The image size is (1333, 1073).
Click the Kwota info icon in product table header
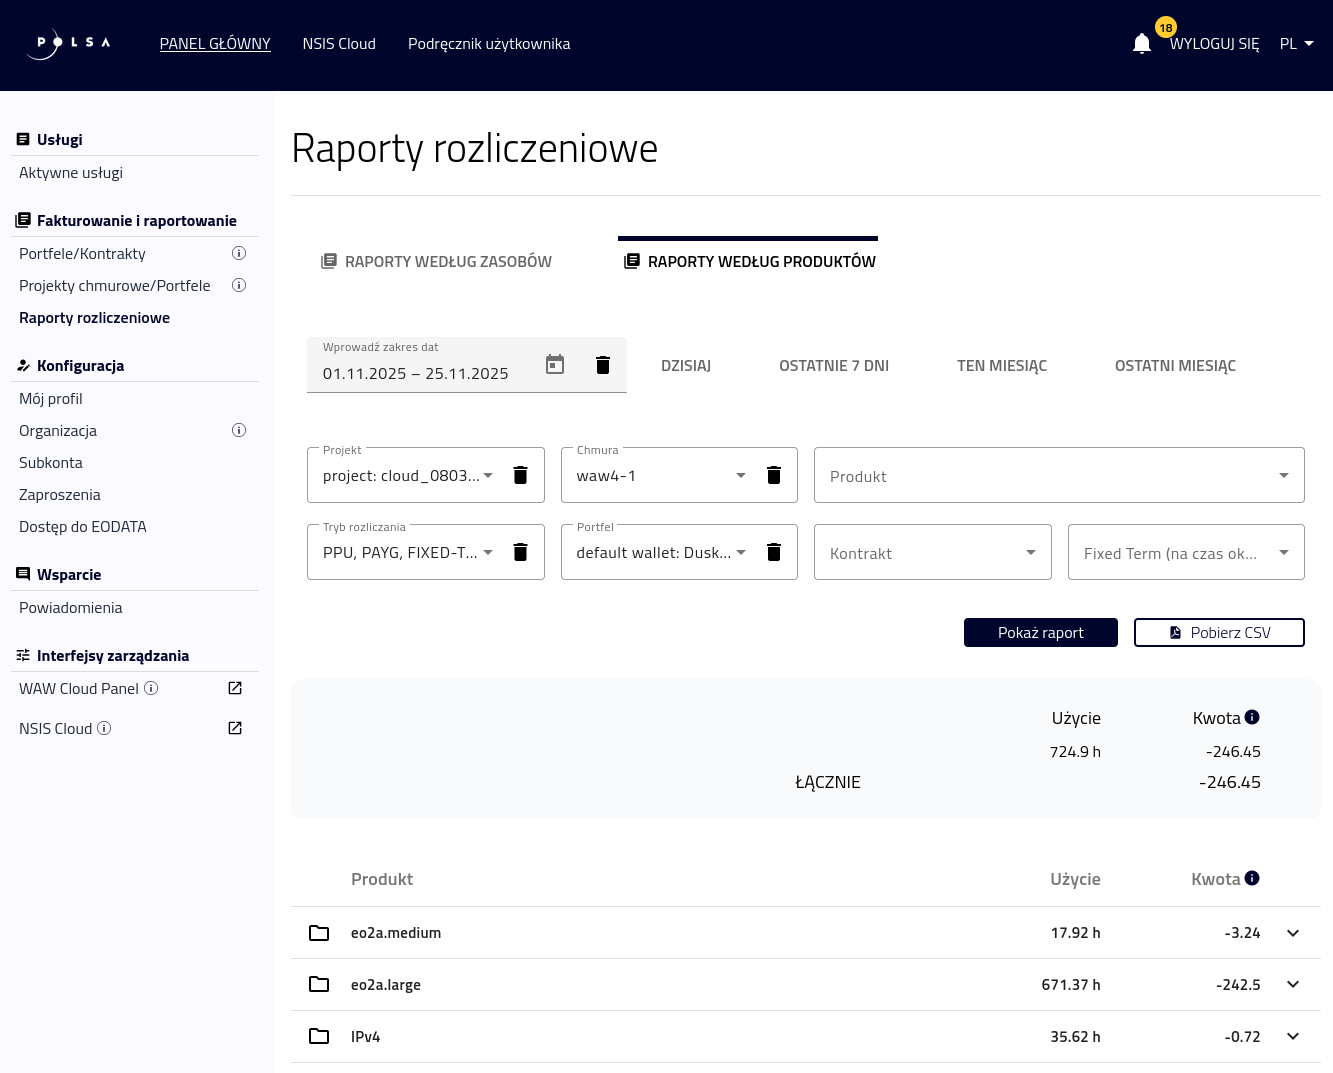coord(1252,878)
